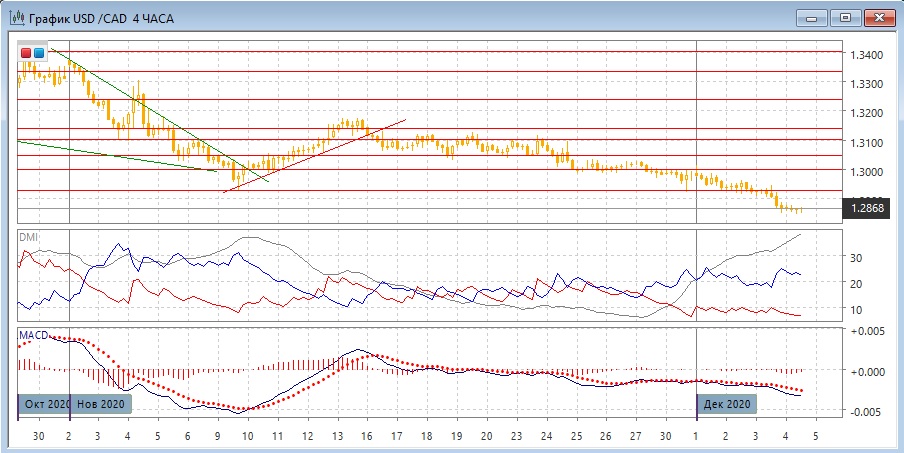Select the DMI indicator label

28,237
